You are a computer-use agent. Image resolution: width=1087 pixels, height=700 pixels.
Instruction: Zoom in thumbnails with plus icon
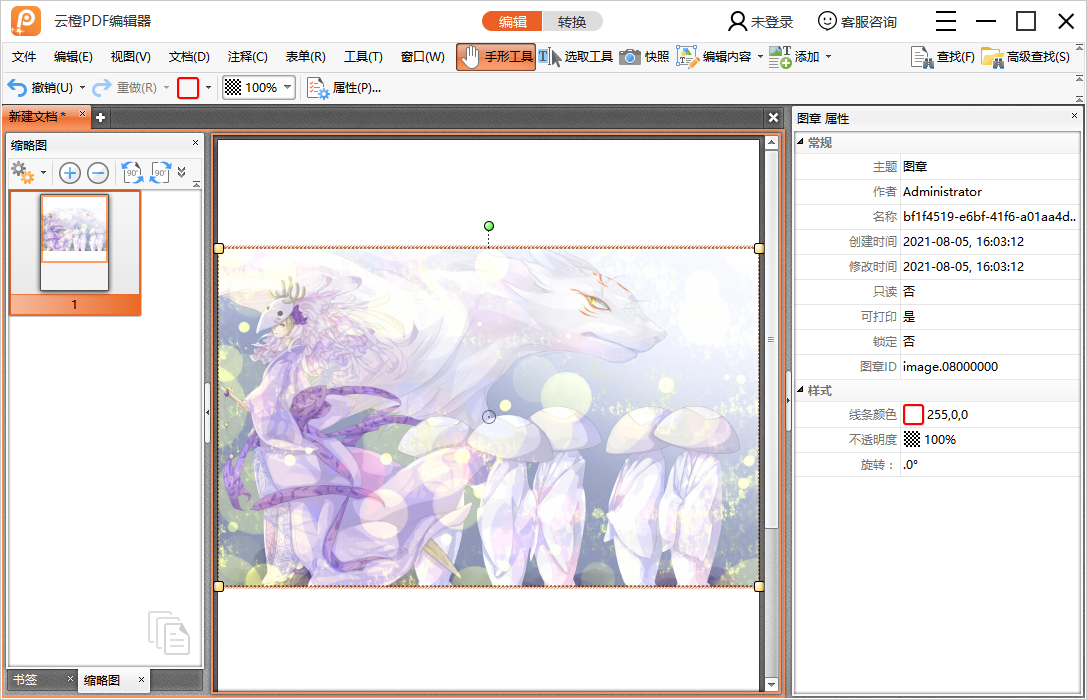[x=70, y=173]
